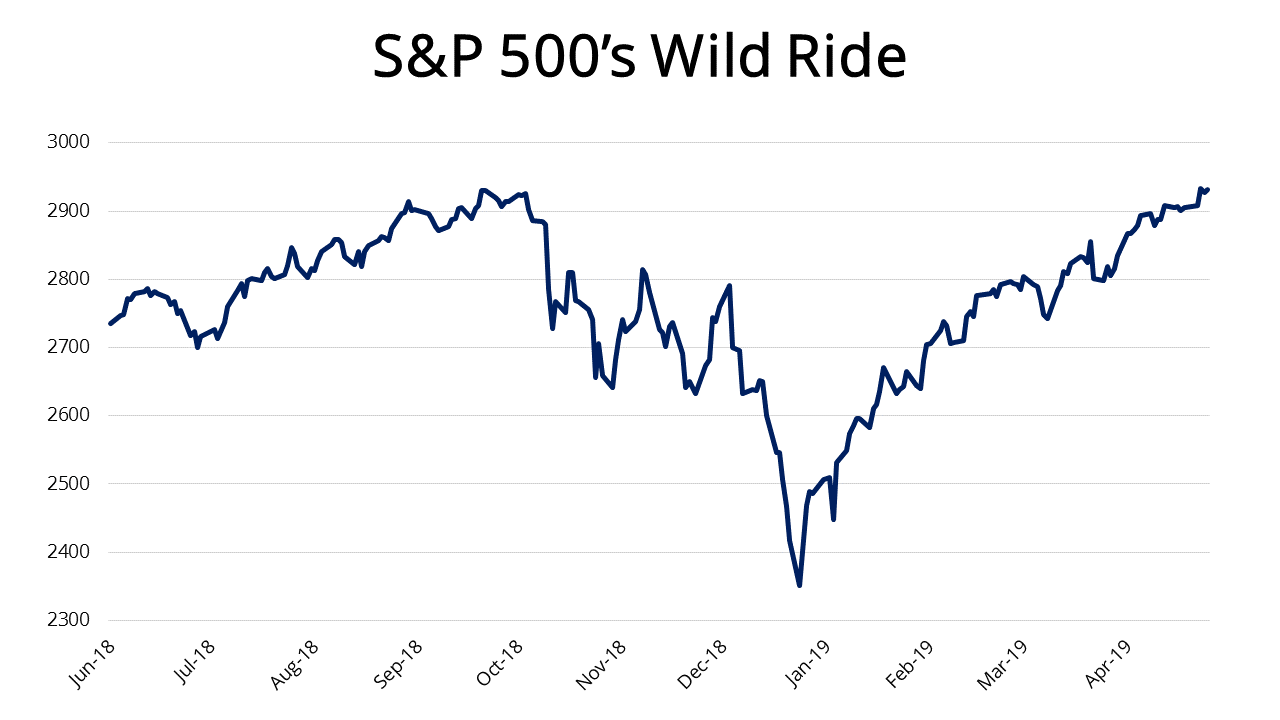
Task: Click the 2500 y-axis value
Action: tap(69, 484)
